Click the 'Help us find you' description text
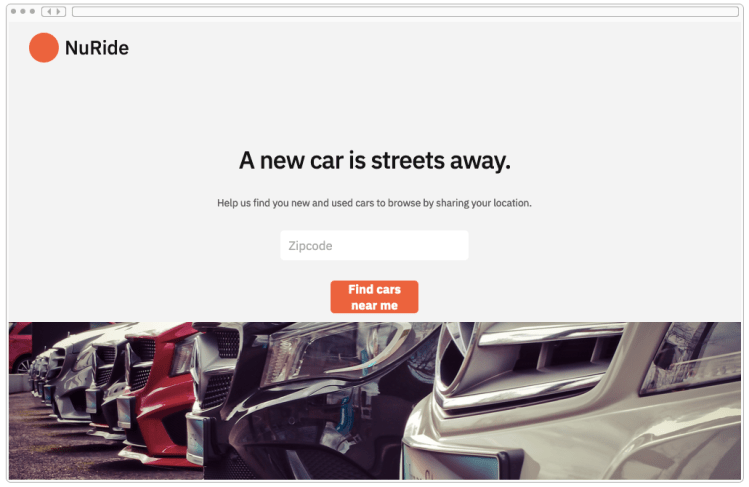749x487 pixels. coord(374,203)
